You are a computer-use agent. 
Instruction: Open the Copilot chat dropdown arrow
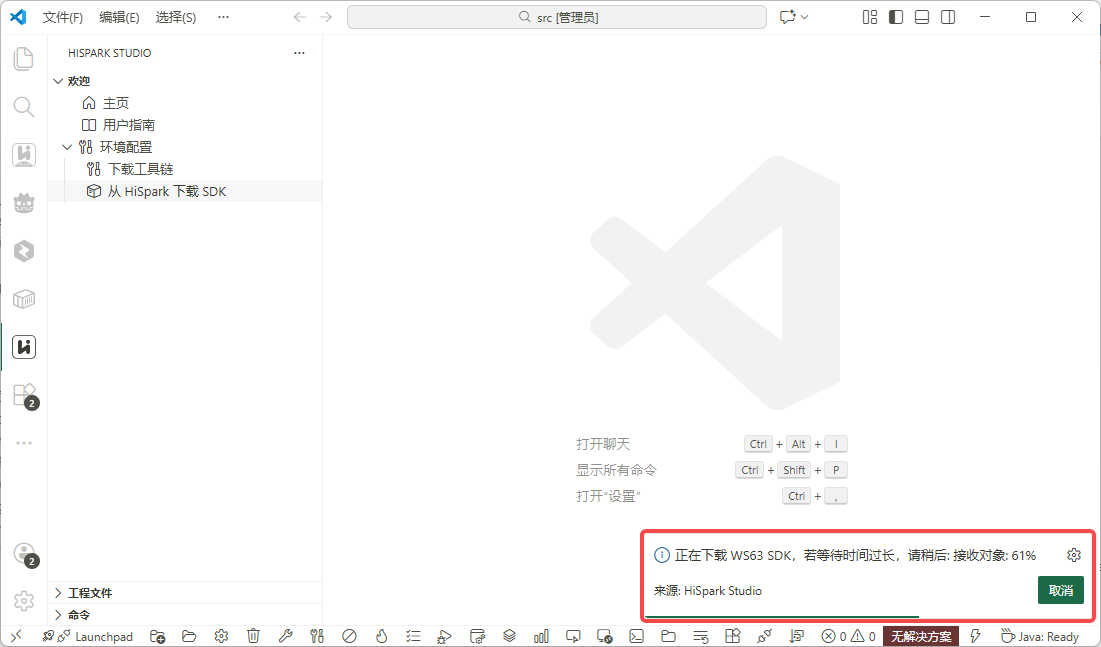click(805, 17)
